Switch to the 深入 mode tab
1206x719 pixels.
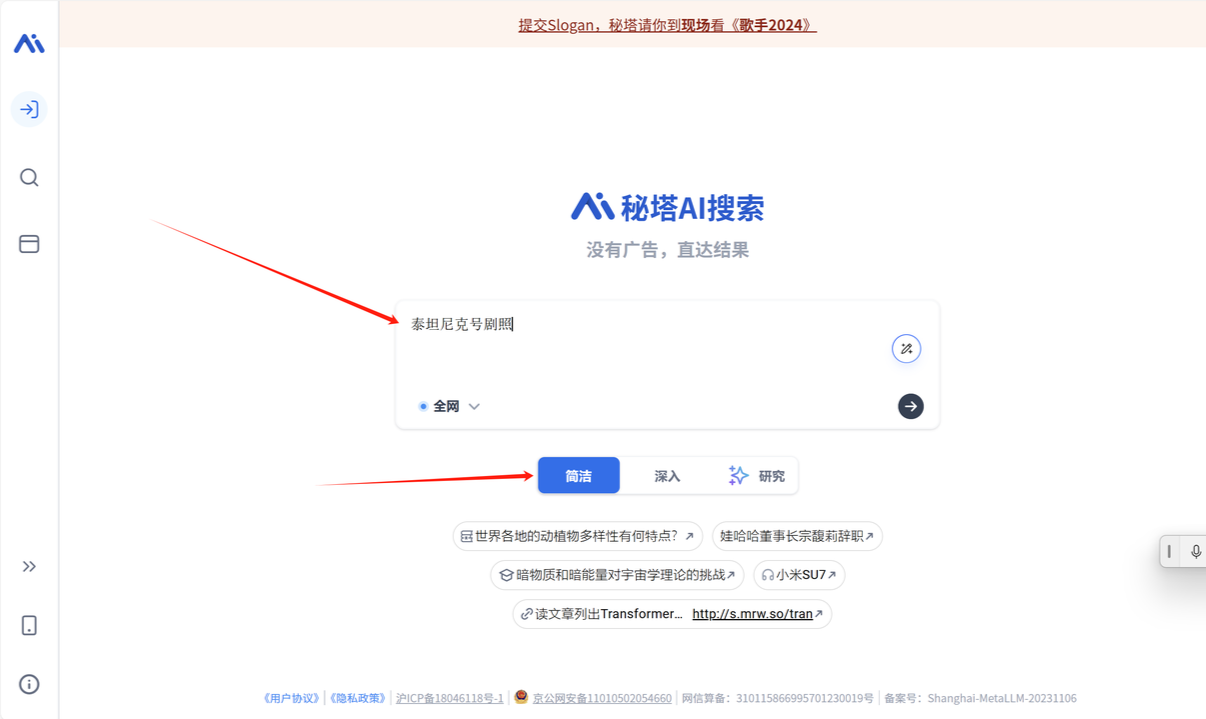667,476
